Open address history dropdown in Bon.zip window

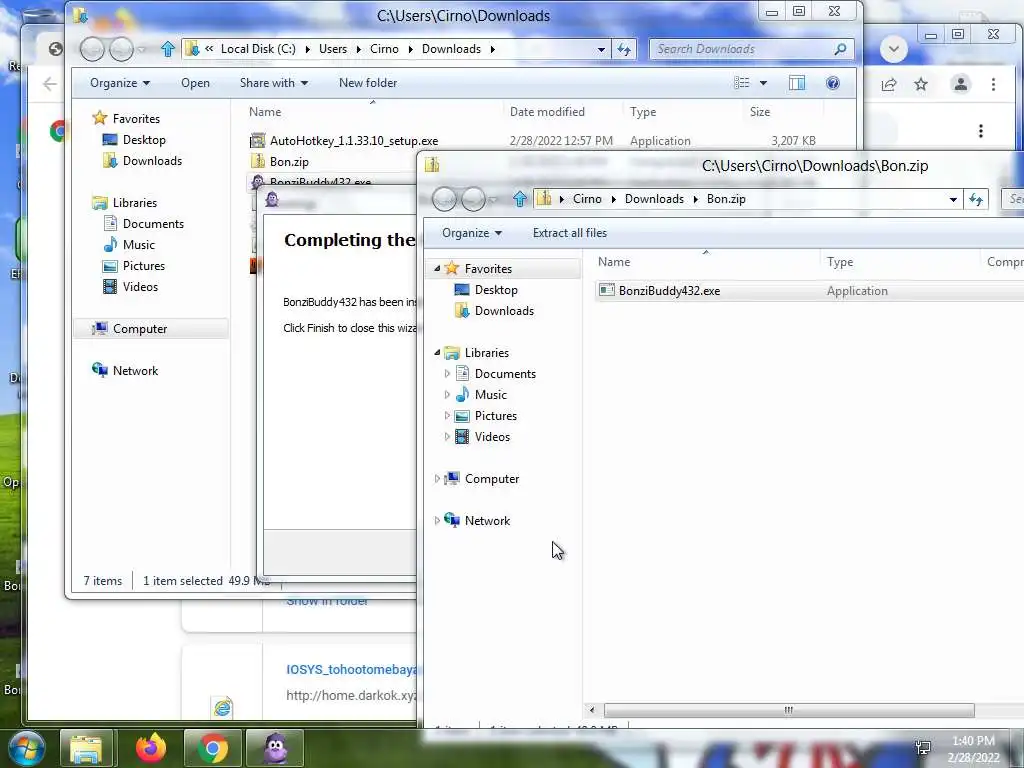[953, 199]
